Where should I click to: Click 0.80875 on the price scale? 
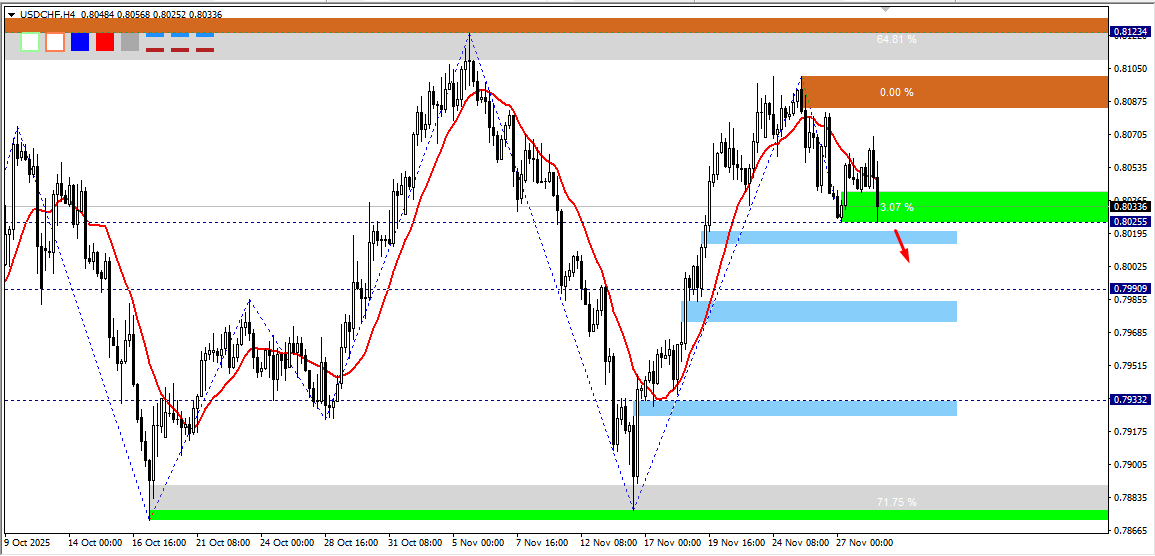1130,102
